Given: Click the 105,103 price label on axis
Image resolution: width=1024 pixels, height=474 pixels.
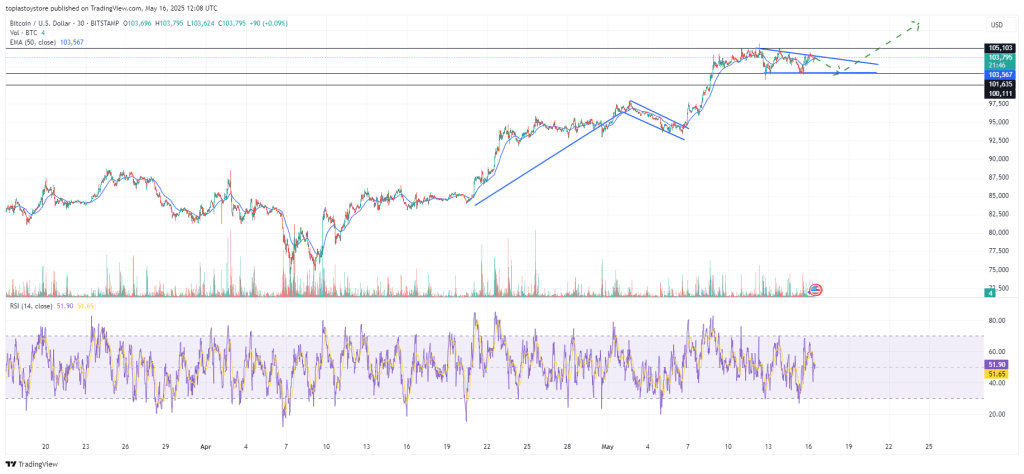Looking at the screenshot, I should pos(1000,48).
